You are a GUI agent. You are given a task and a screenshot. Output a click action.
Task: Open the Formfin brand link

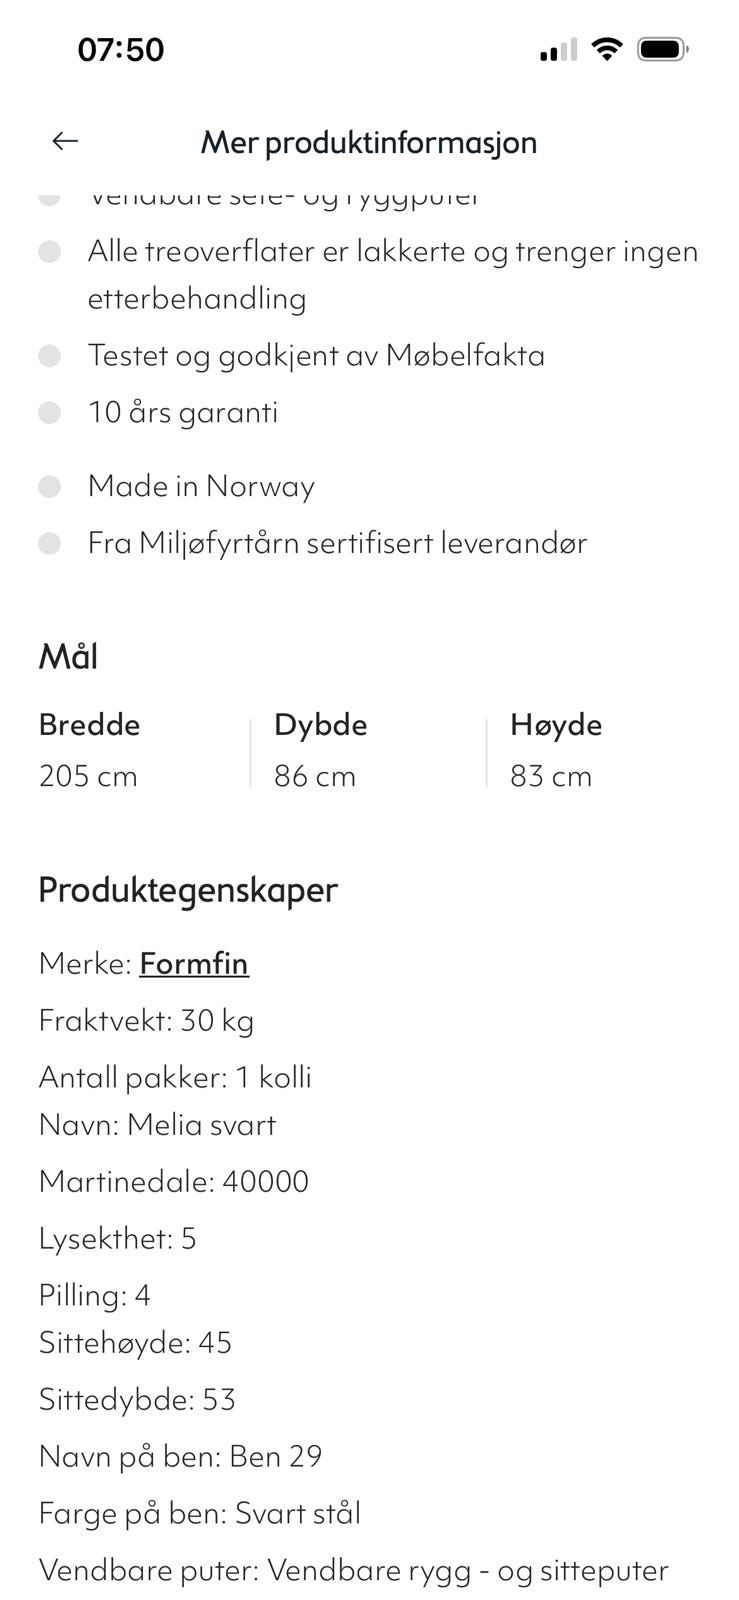coord(194,963)
